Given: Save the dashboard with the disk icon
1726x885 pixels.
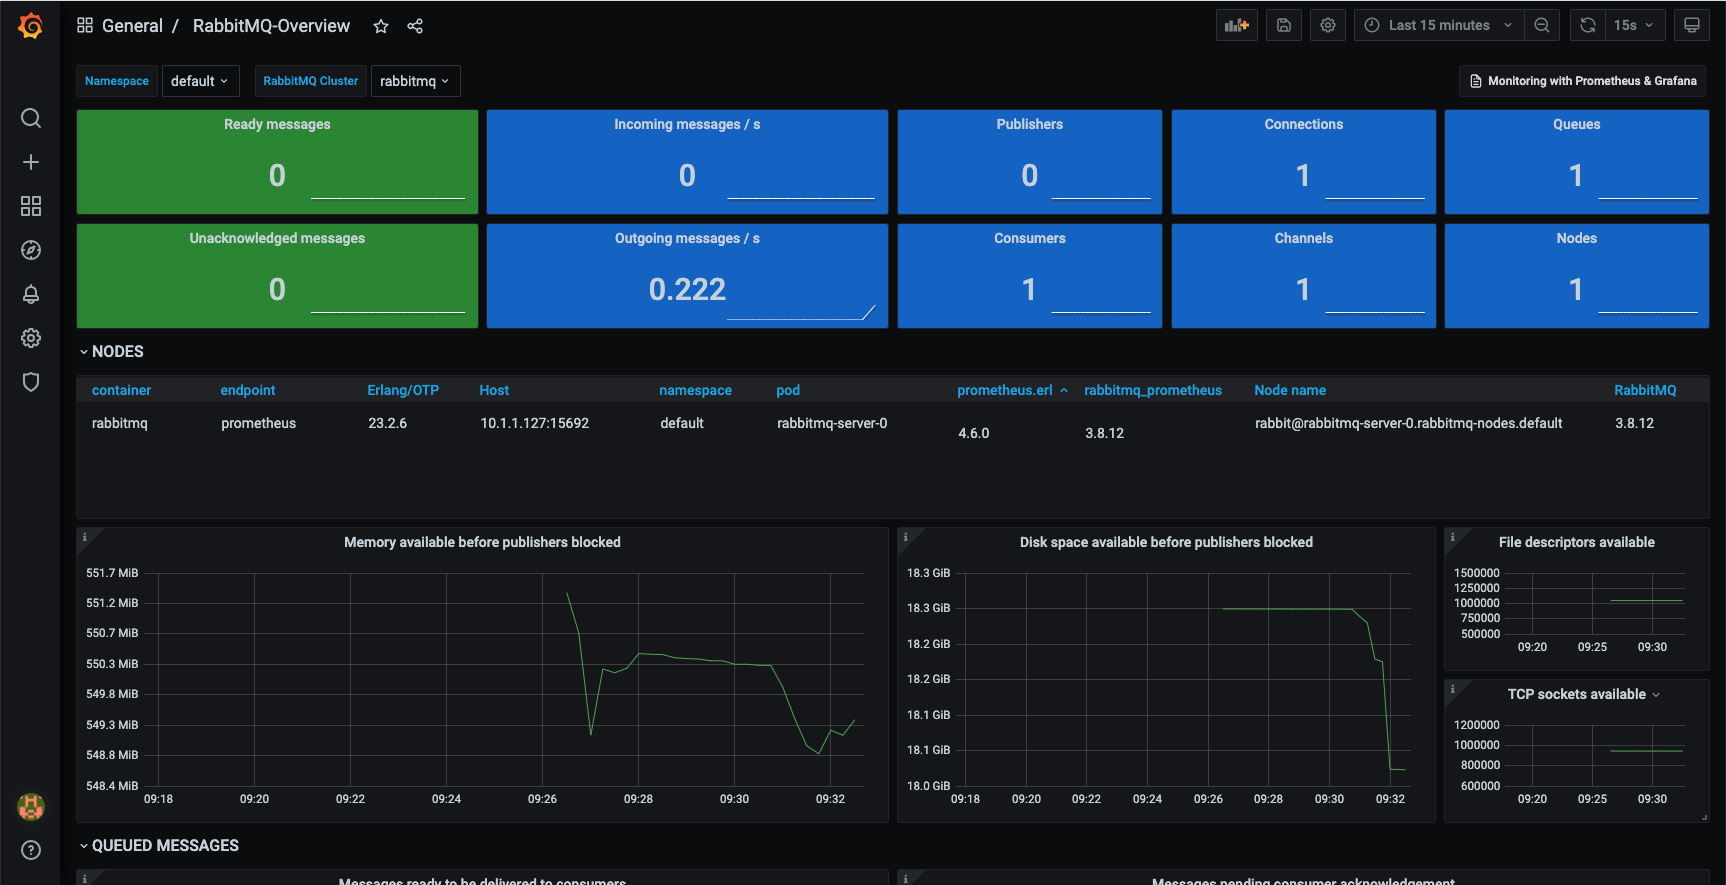Looking at the screenshot, I should click(1284, 25).
